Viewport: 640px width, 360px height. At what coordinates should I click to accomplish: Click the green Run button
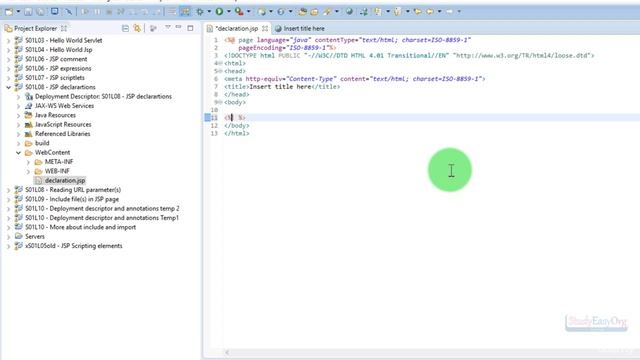tap(219, 11)
